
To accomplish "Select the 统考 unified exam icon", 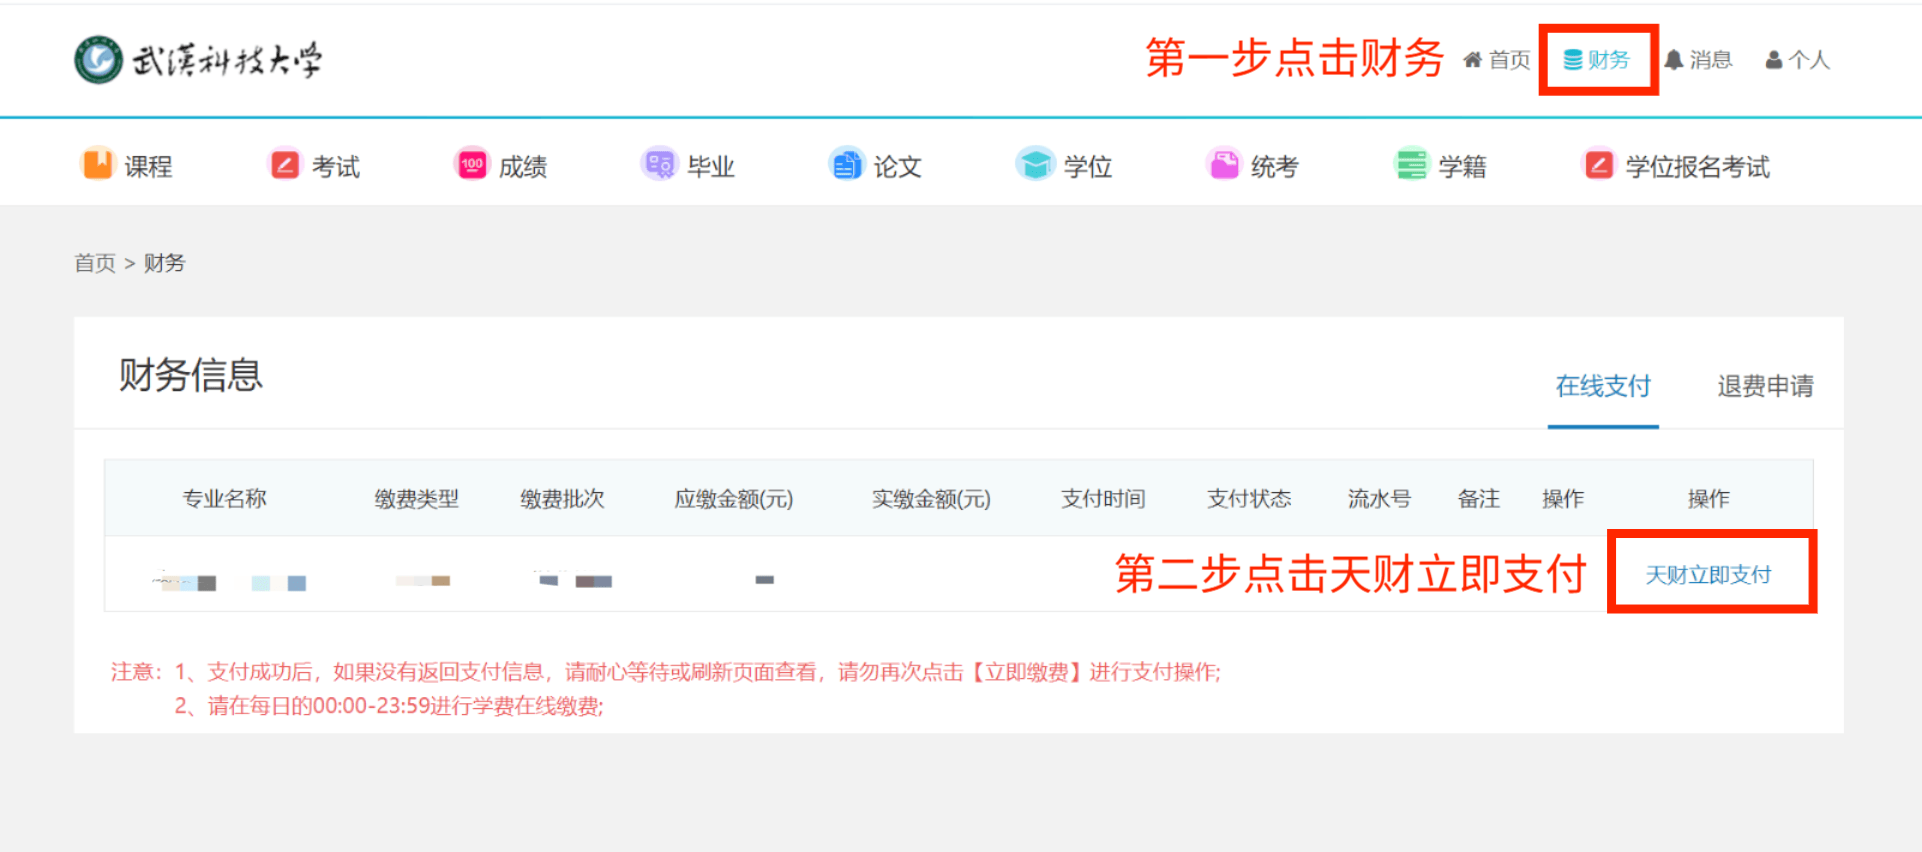I will (x=1223, y=164).
